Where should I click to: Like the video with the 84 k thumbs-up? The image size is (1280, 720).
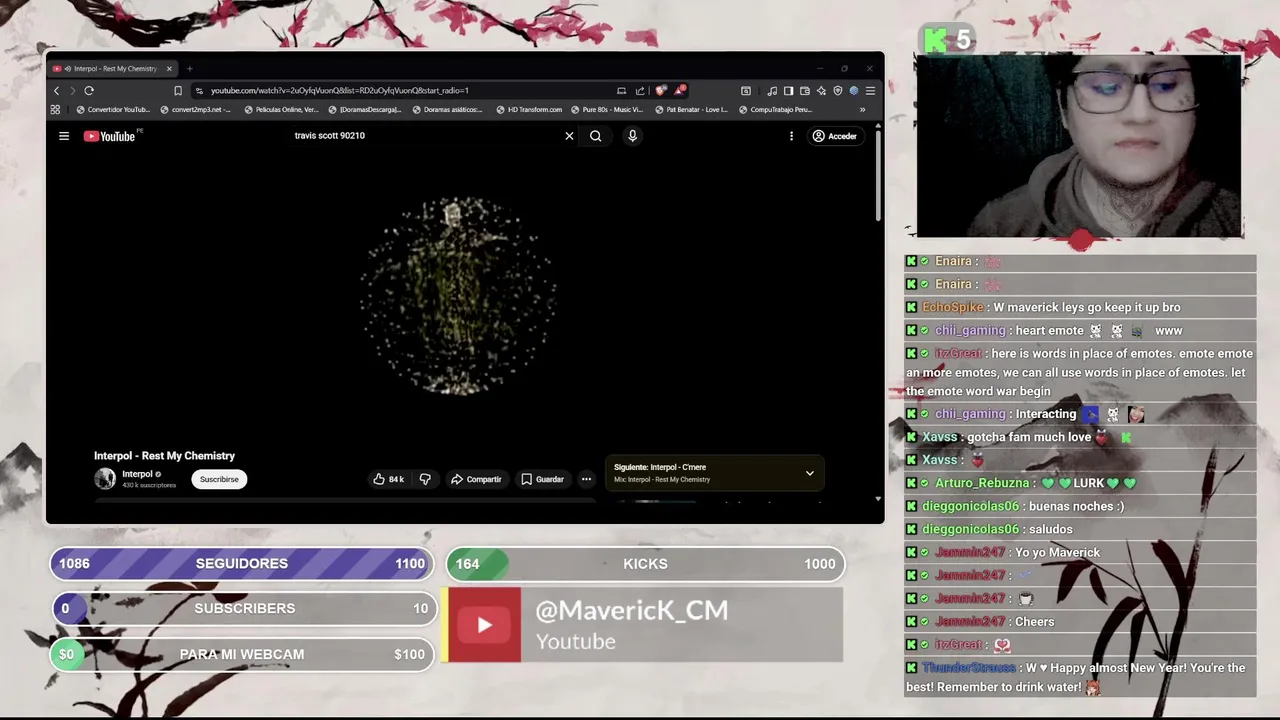coord(388,479)
